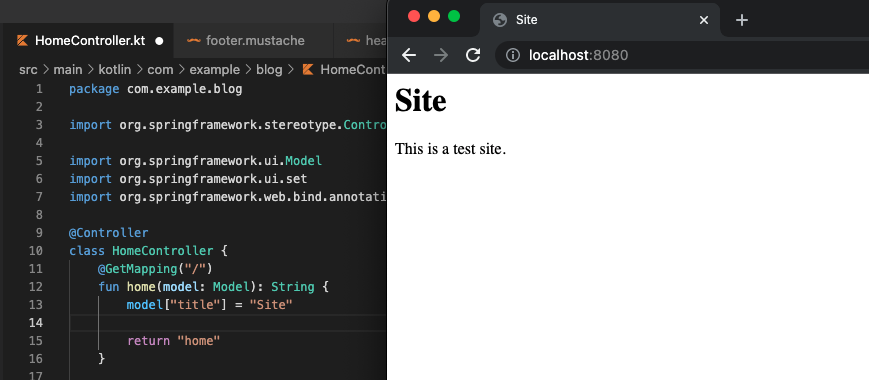The height and width of the screenshot is (380, 869).
Task: Click the green fullscreen button of the browser
Action: (454, 16)
